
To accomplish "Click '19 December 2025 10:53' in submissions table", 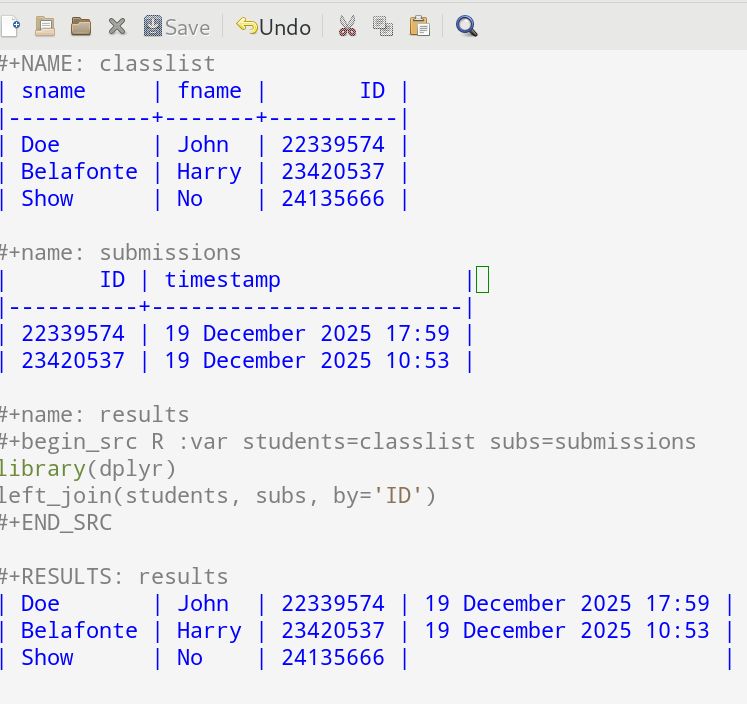I will (307, 361).
